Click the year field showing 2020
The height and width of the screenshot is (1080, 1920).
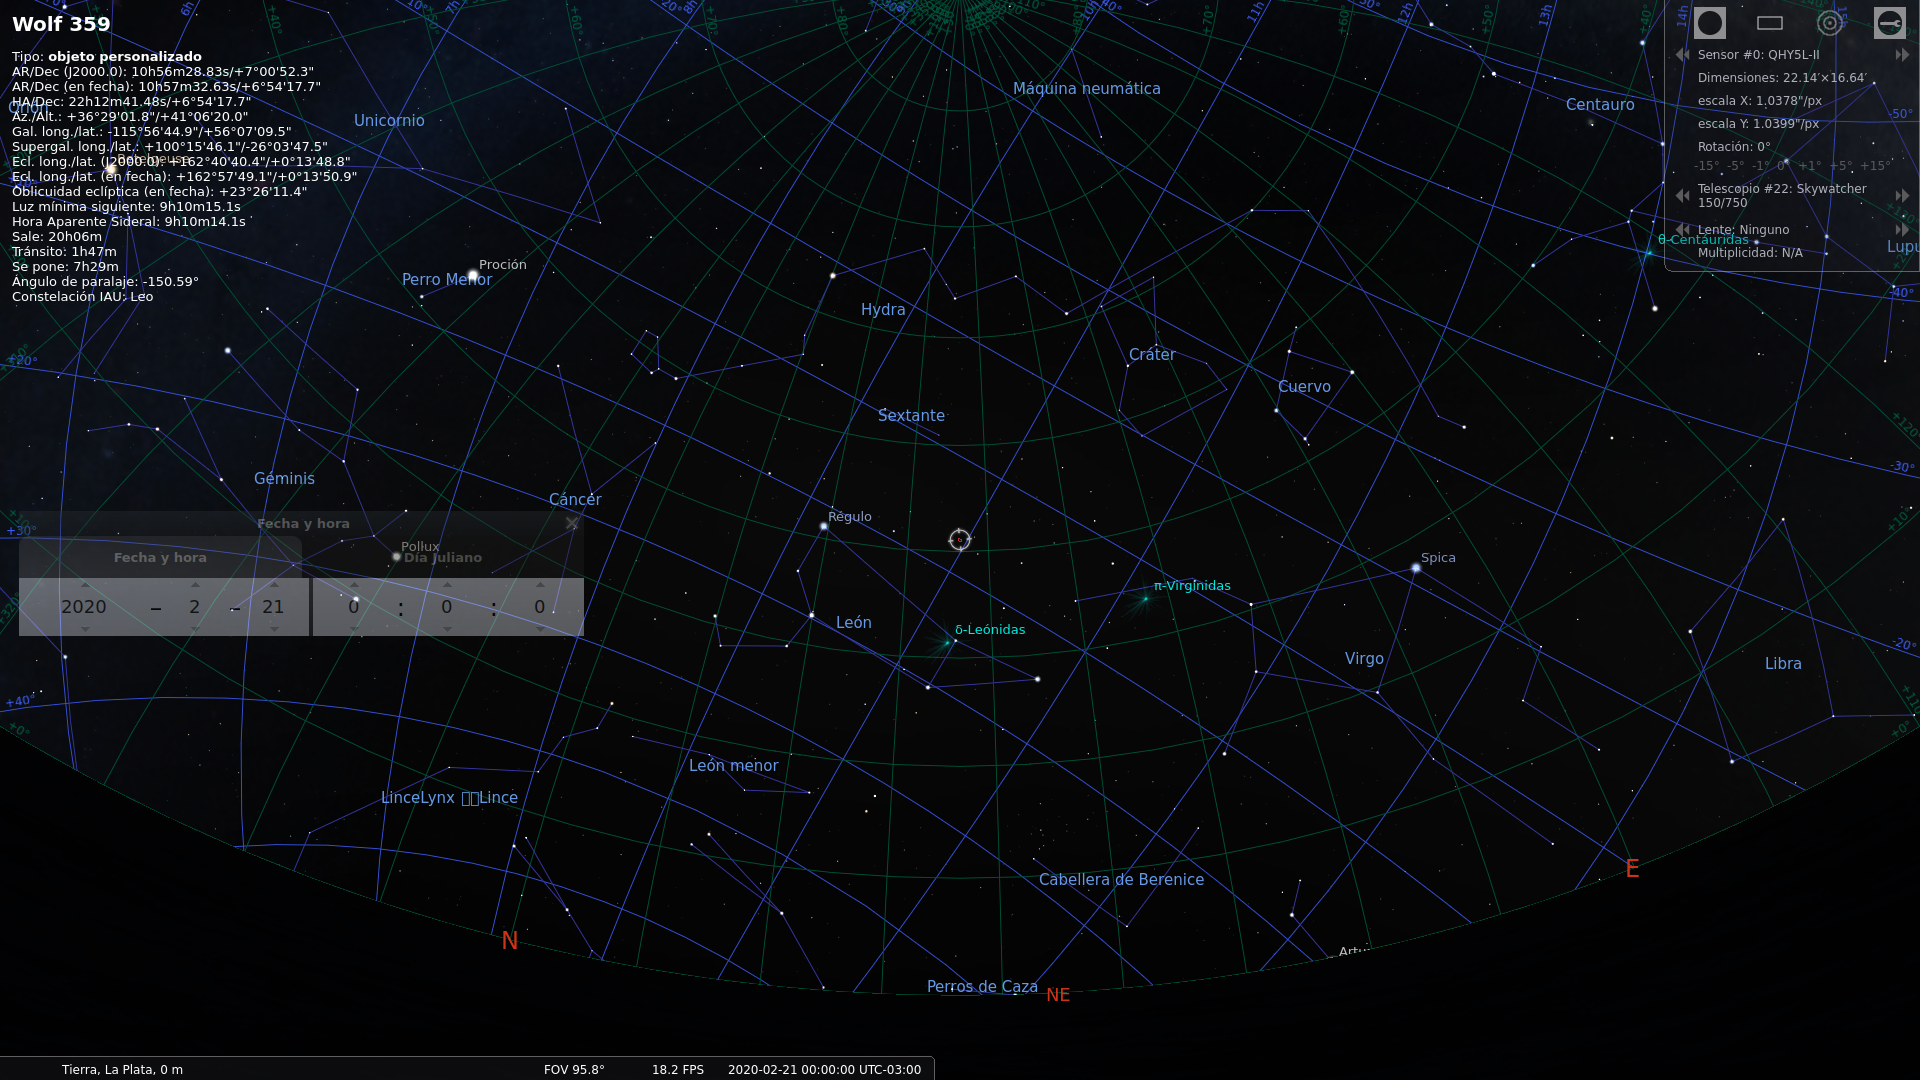click(x=84, y=607)
